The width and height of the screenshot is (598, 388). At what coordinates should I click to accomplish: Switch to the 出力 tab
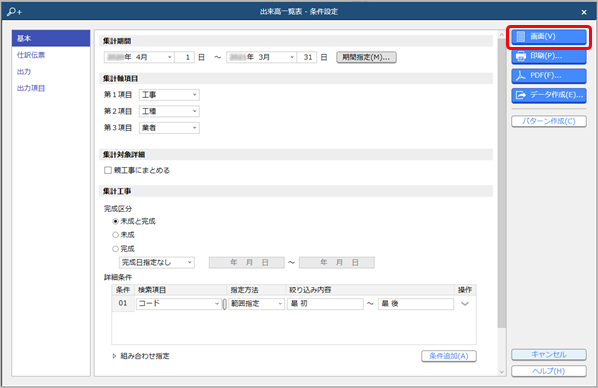24,71
